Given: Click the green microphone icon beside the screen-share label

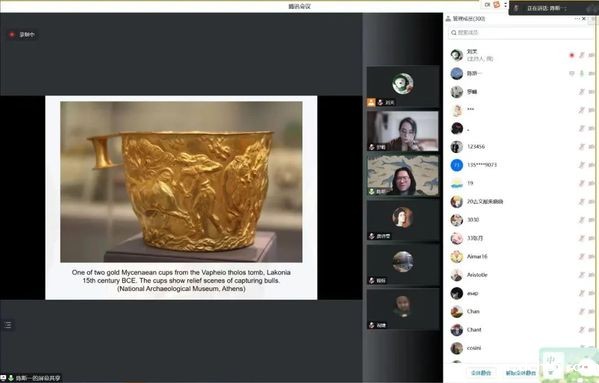Looking at the screenshot, I should tap(11, 378).
